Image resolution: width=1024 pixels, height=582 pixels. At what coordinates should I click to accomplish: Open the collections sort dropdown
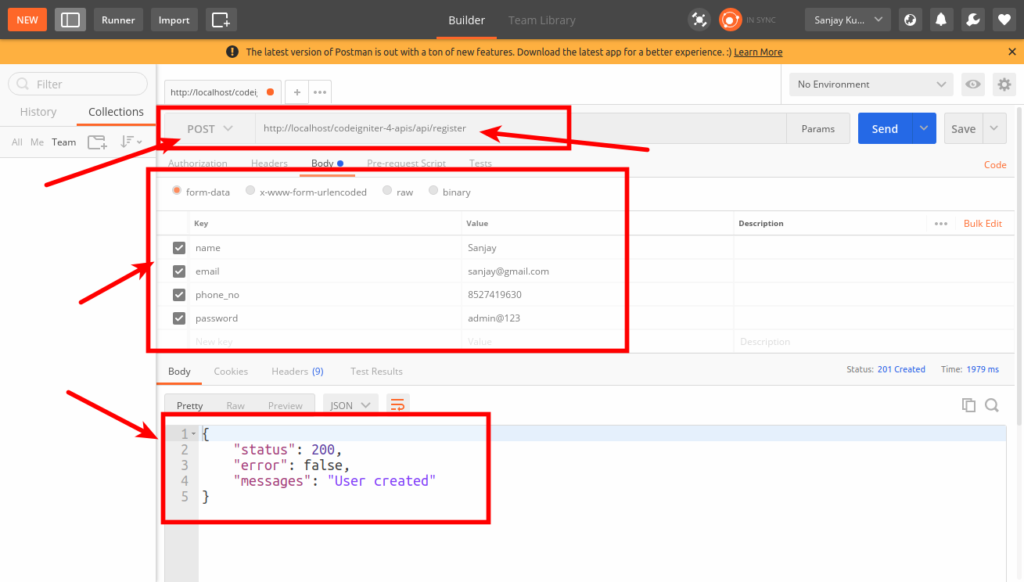[x=131, y=142]
